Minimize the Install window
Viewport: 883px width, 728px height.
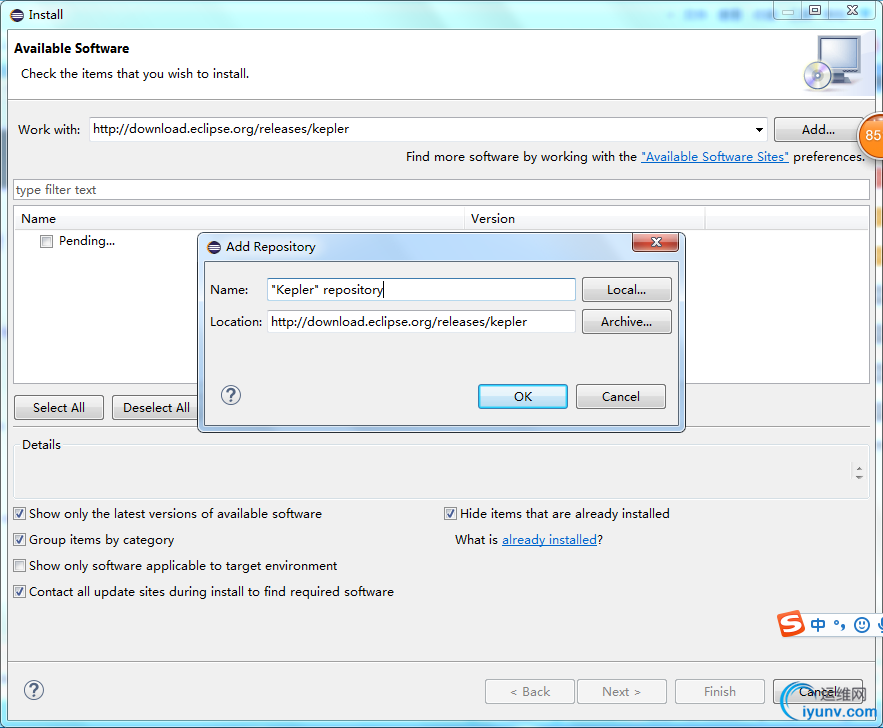(x=788, y=10)
